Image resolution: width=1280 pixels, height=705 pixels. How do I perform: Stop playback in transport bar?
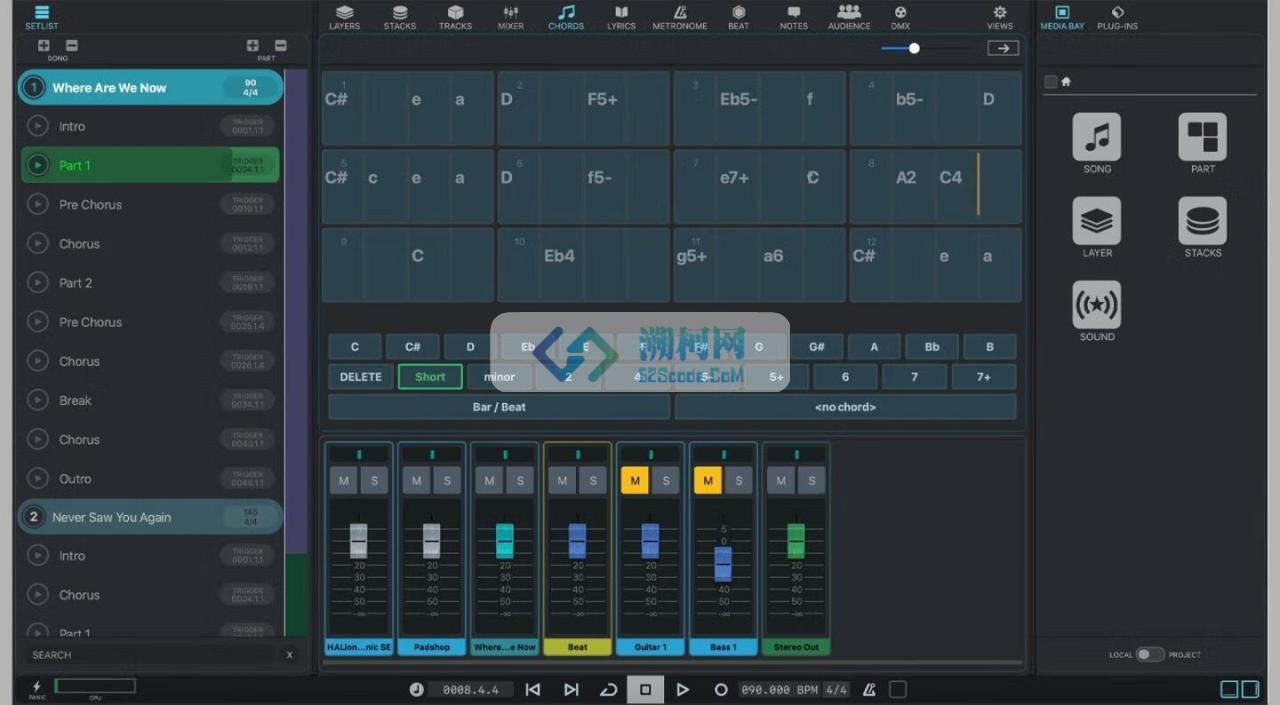[645, 689]
